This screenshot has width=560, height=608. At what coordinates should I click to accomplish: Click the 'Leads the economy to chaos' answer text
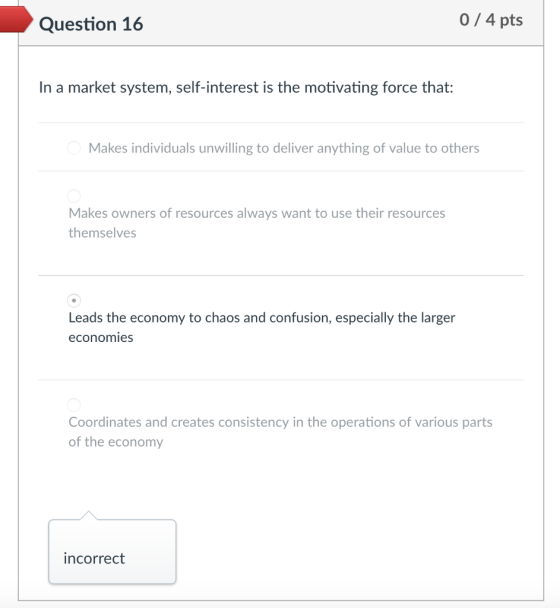click(262, 327)
